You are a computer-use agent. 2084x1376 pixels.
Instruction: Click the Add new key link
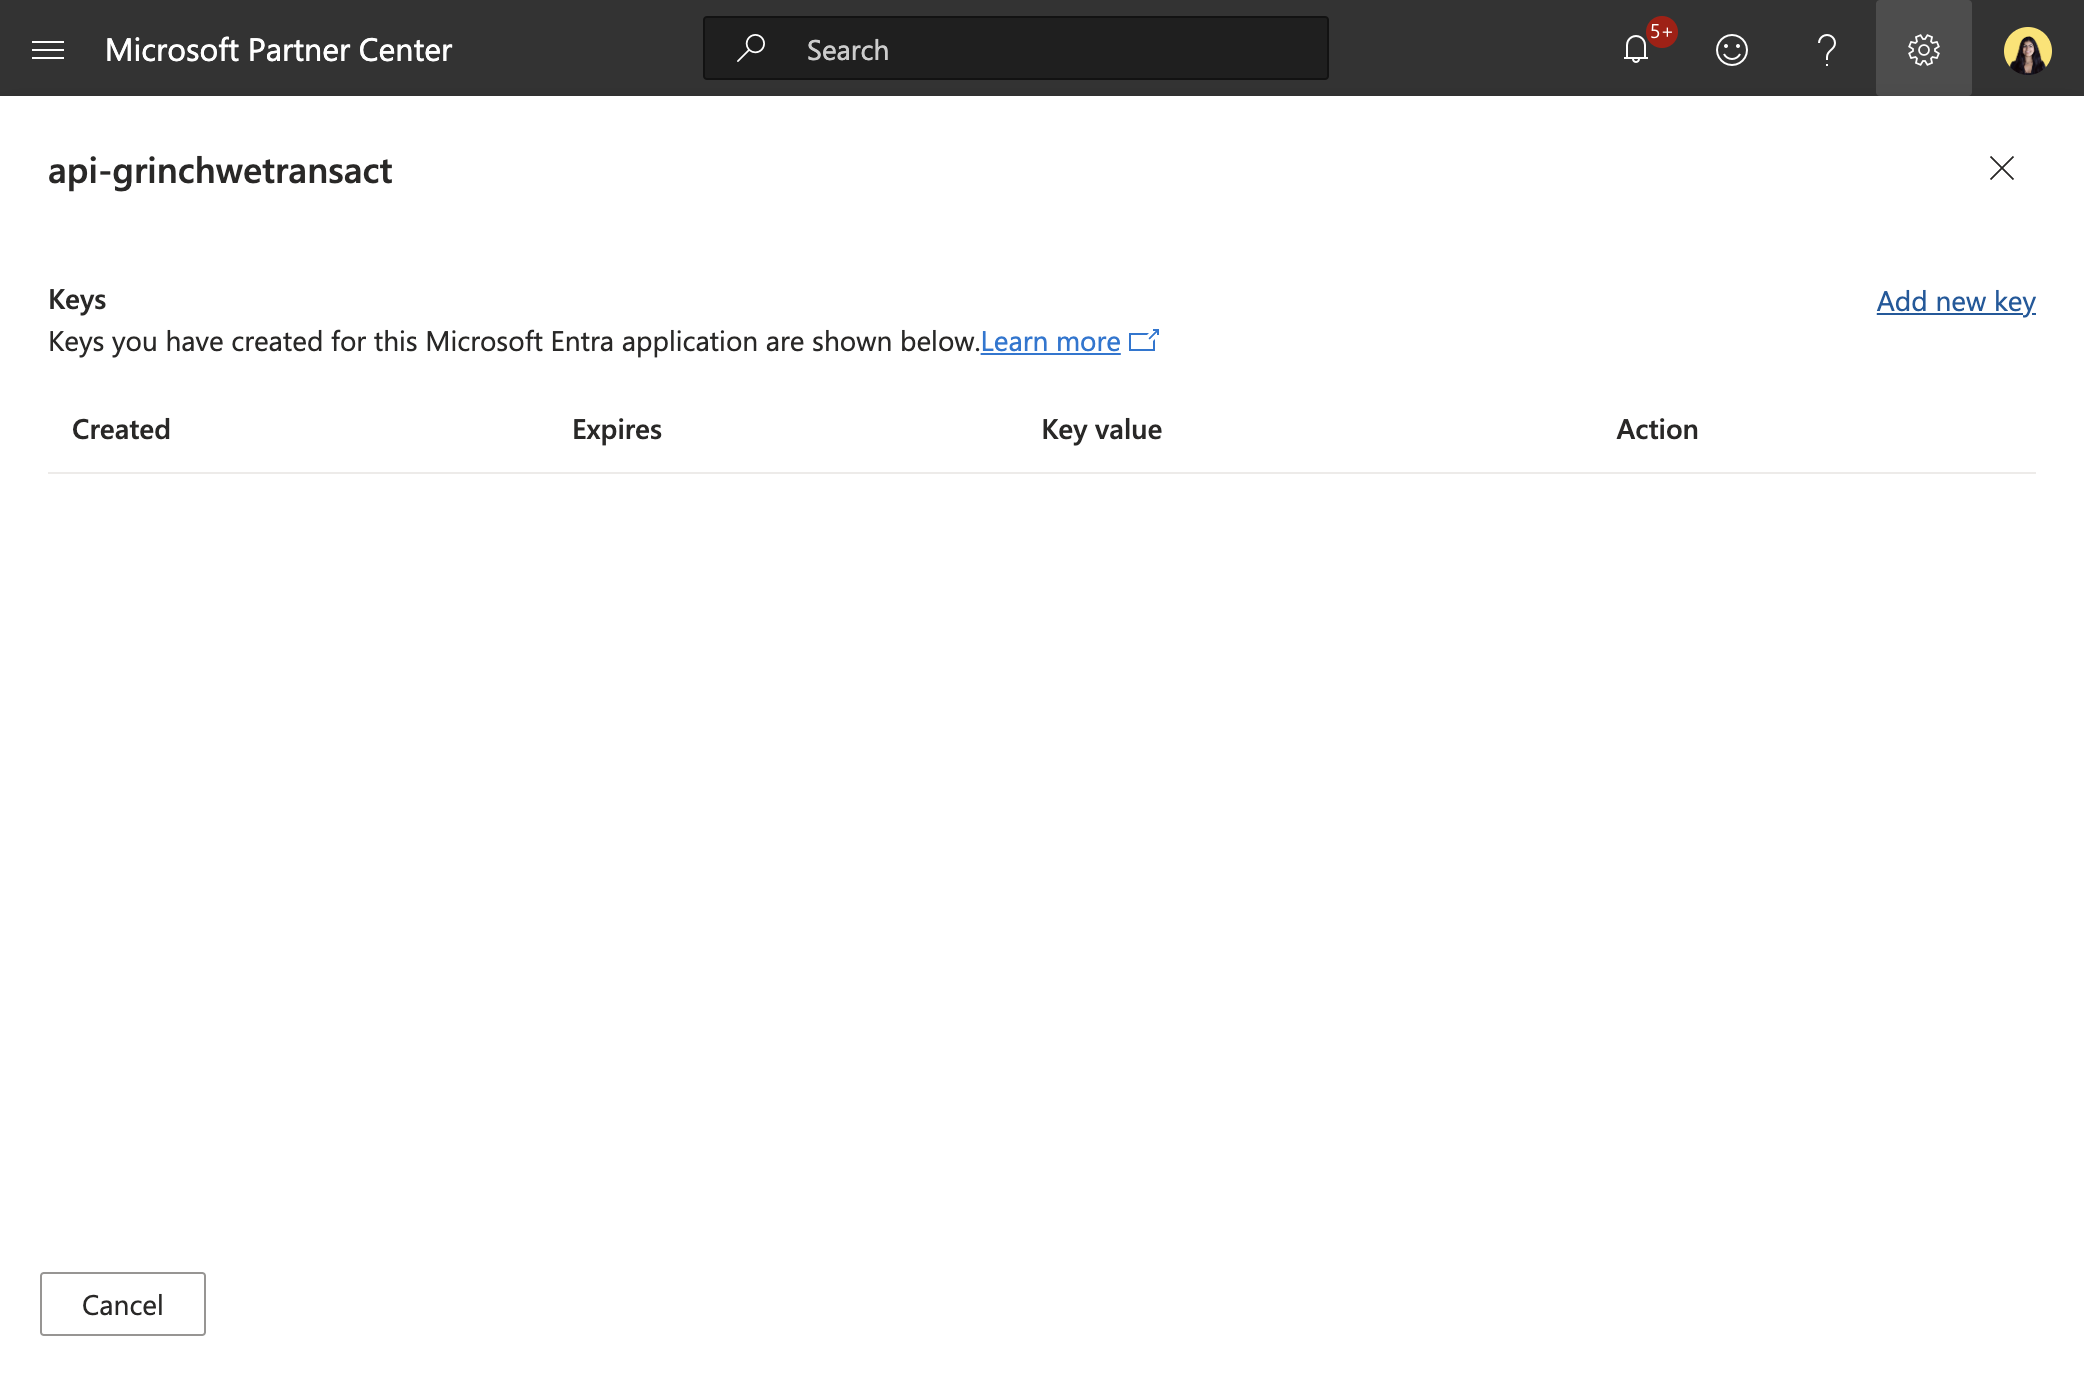click(1956, 301)
